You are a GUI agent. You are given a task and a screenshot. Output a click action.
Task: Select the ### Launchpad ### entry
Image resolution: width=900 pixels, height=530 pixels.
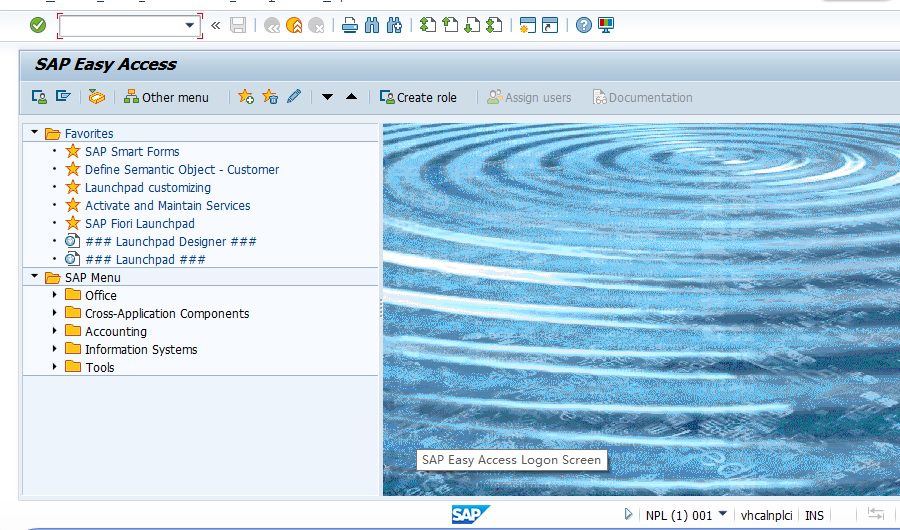(145, 260)
